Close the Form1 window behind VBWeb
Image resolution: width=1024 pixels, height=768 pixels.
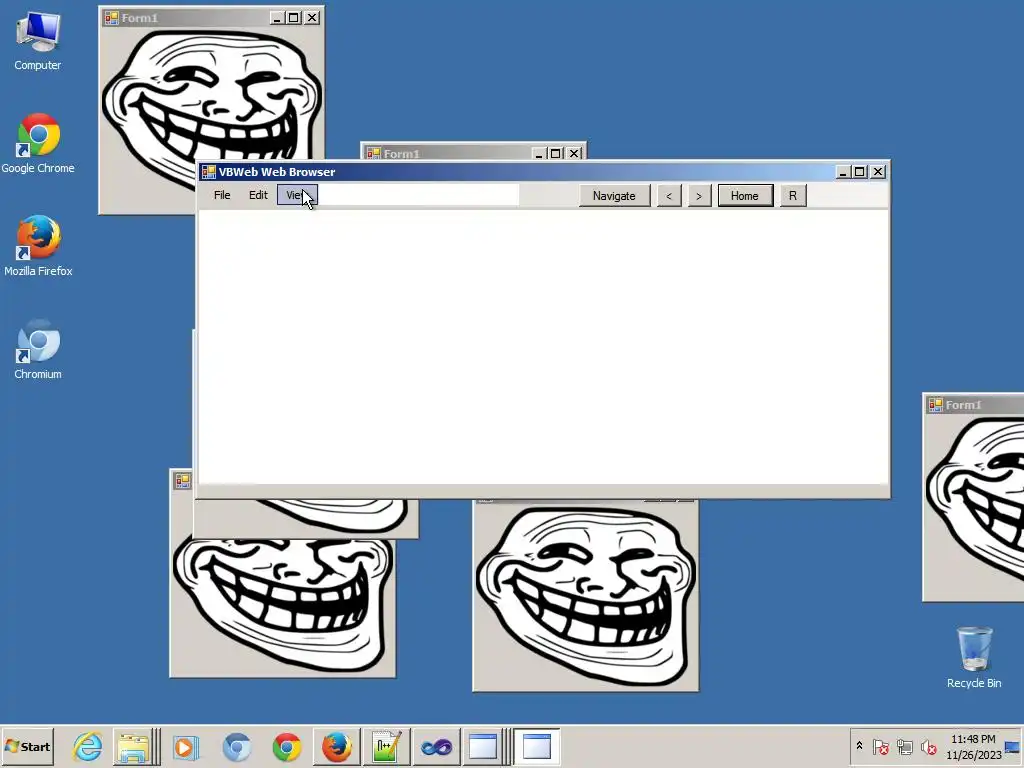pyautogui.click(x=574, y=153)
